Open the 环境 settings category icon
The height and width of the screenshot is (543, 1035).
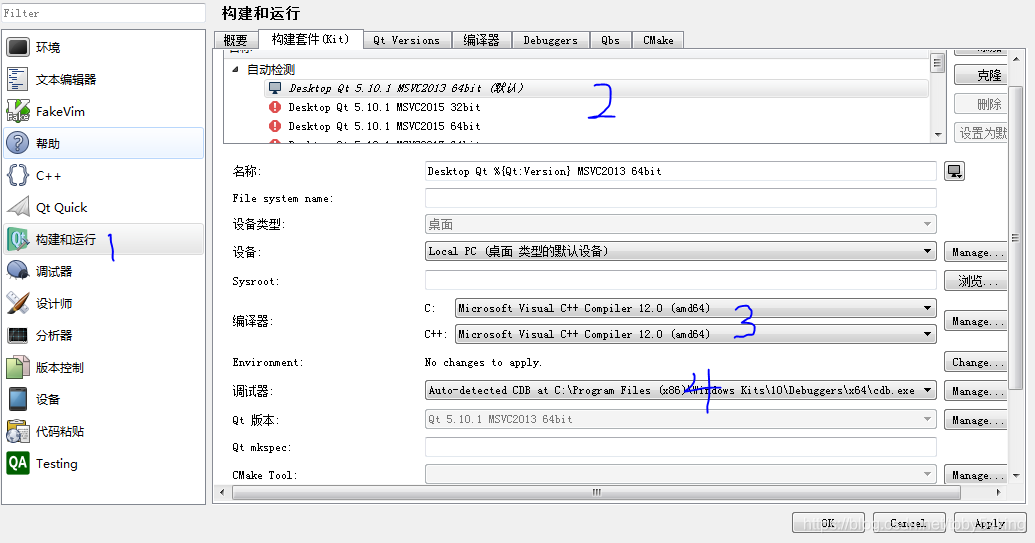[18, 47]
